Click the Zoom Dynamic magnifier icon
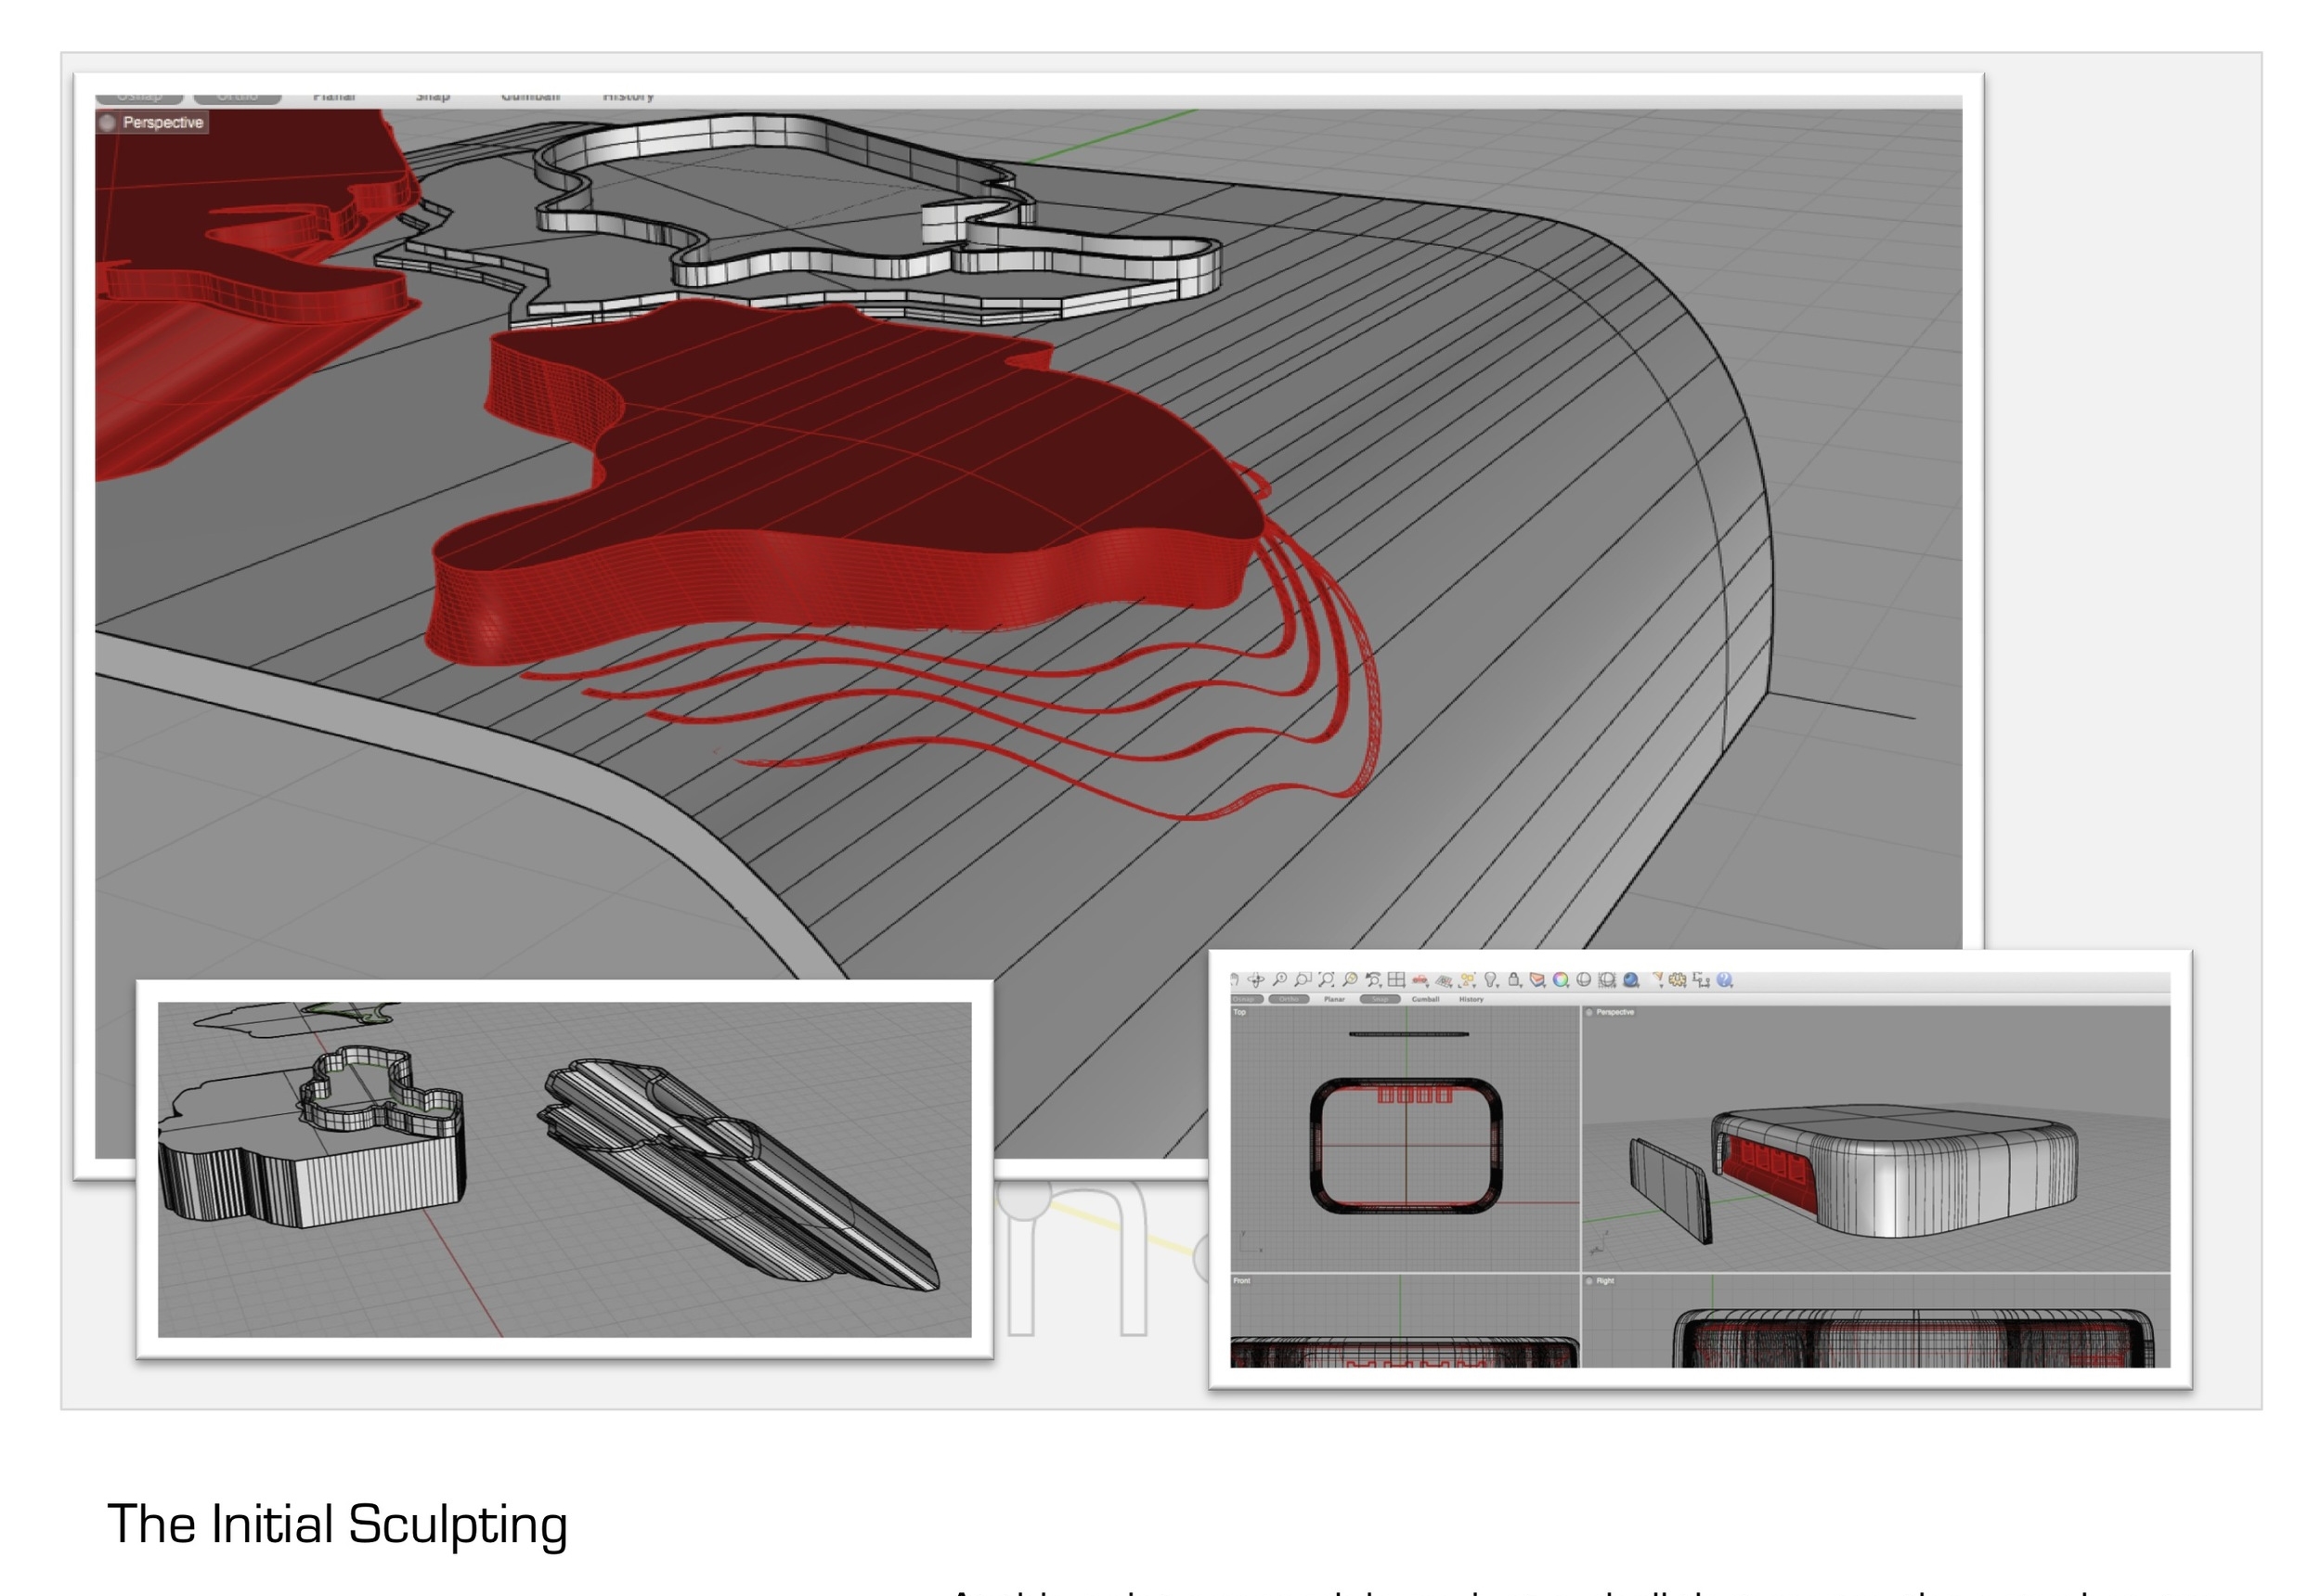Screen dimensions: 2321x1596 [x=1280, y=981]
